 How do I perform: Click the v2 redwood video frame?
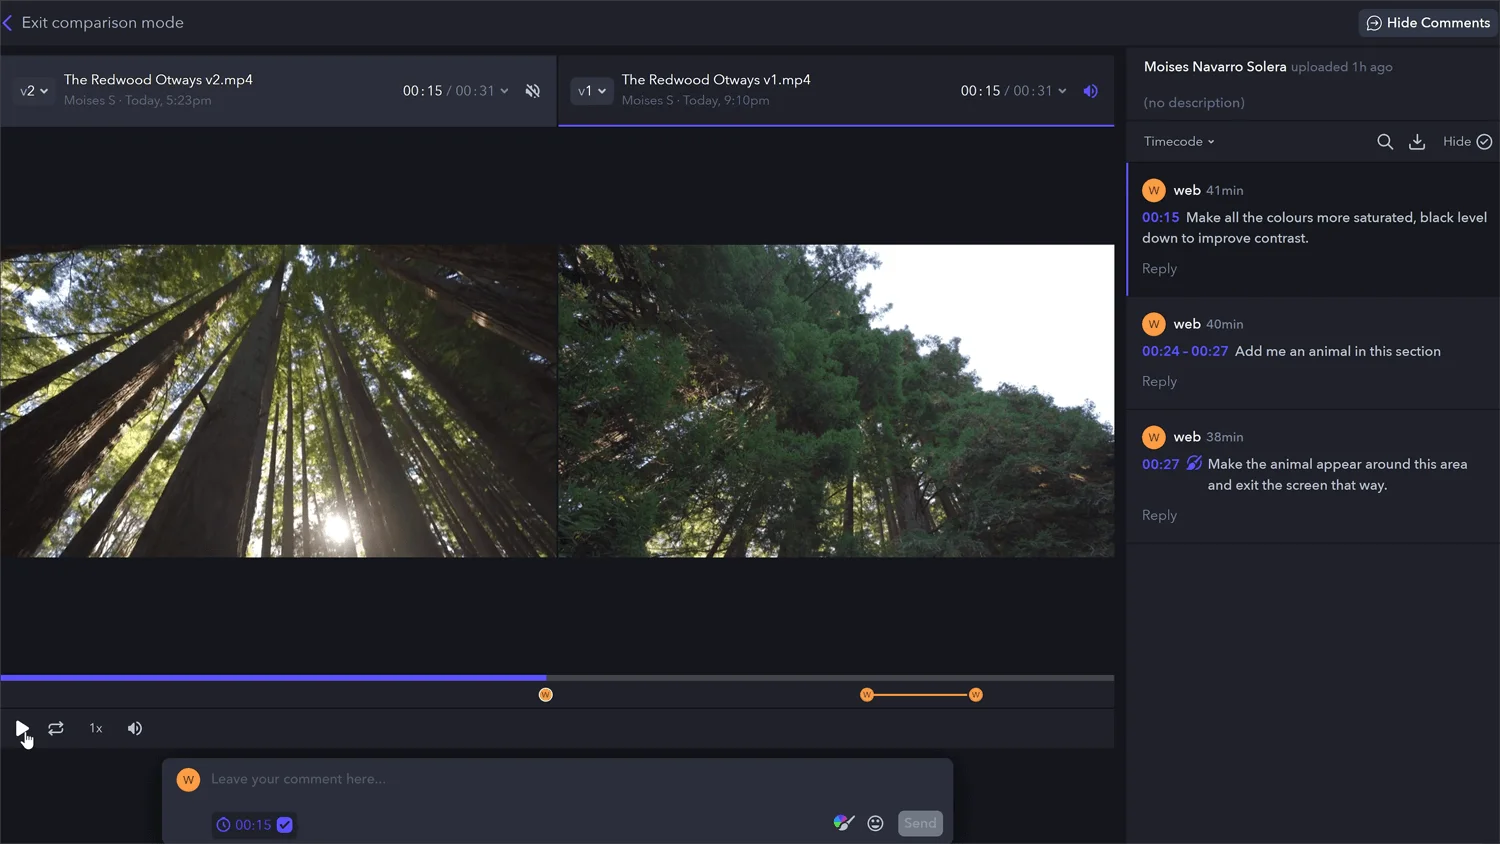[x=278, y=401]
